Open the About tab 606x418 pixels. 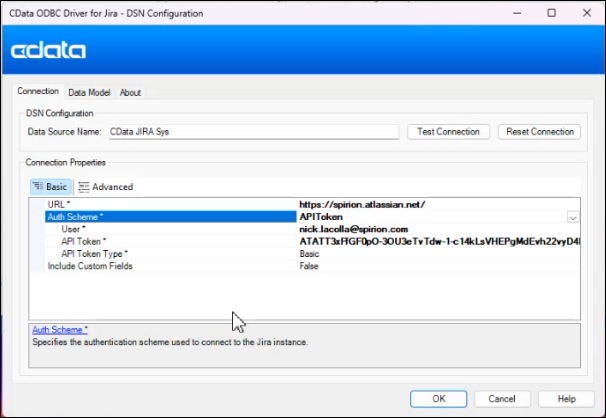pos(130,93)
